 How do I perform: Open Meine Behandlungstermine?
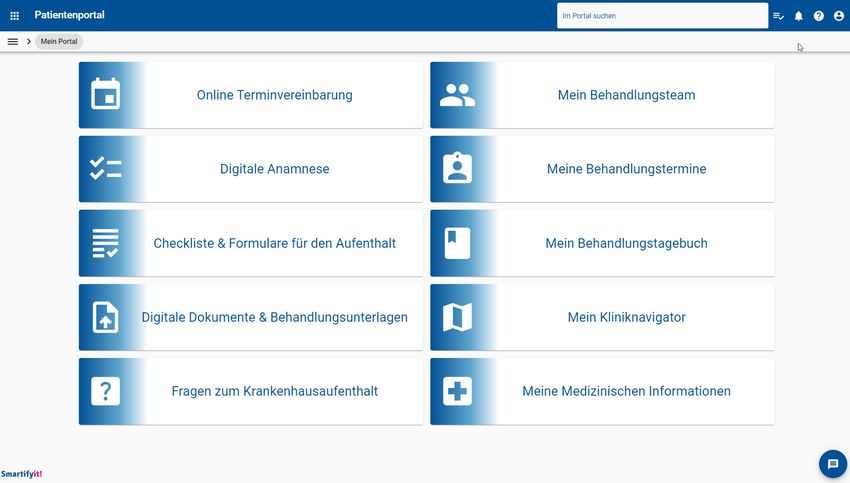tap(626, 169)
